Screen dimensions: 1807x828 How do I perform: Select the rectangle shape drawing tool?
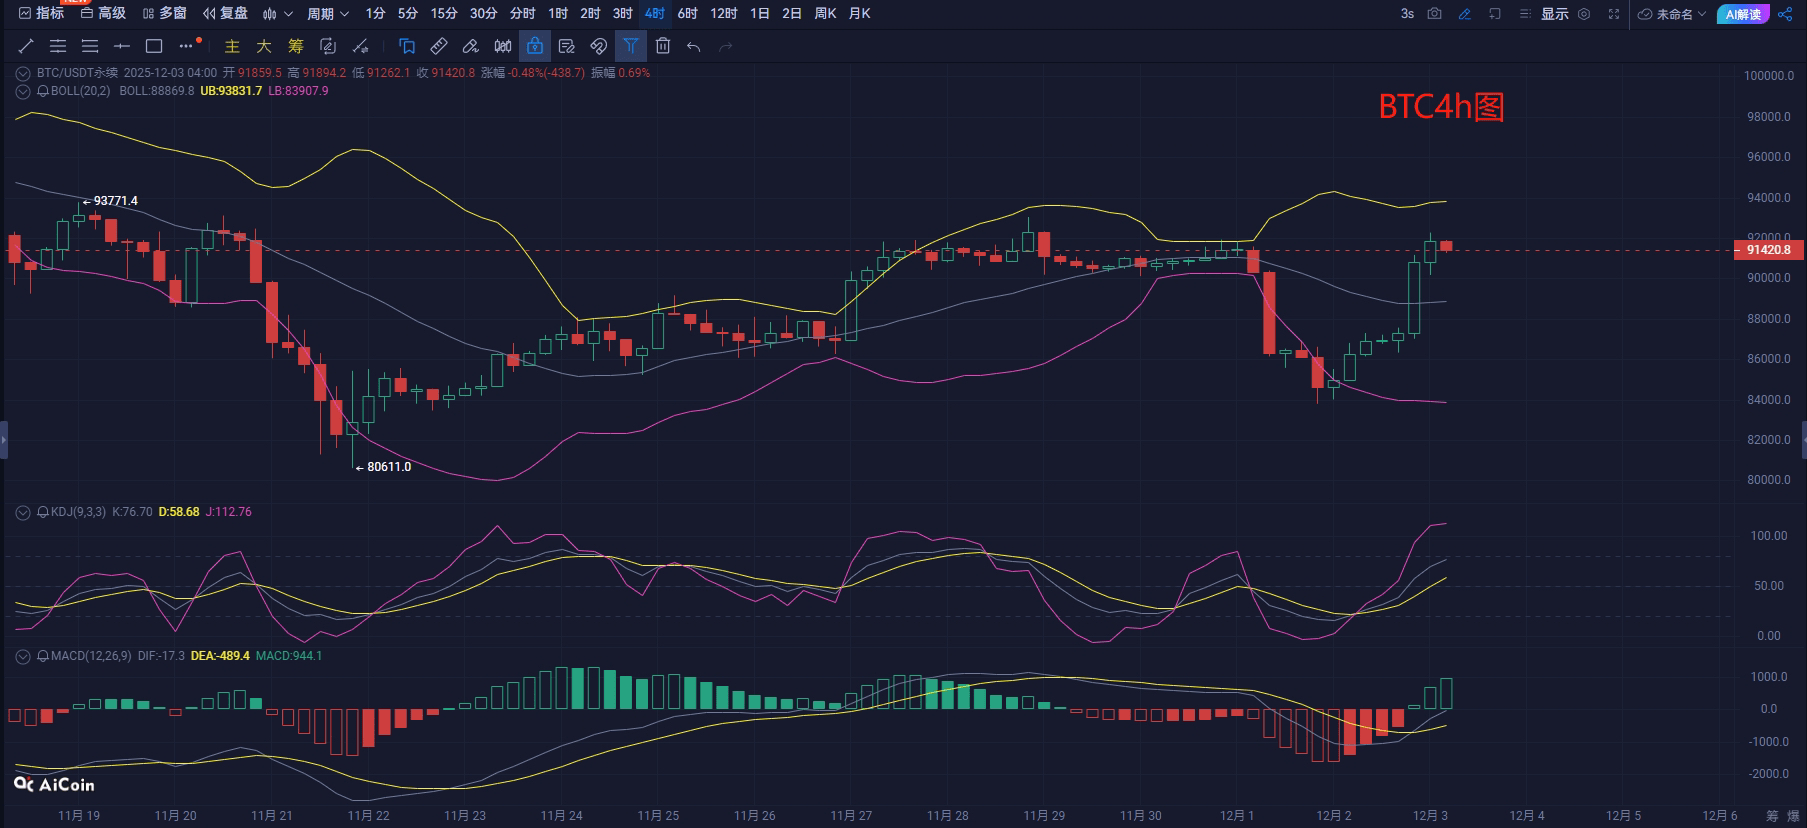[154, 46]
